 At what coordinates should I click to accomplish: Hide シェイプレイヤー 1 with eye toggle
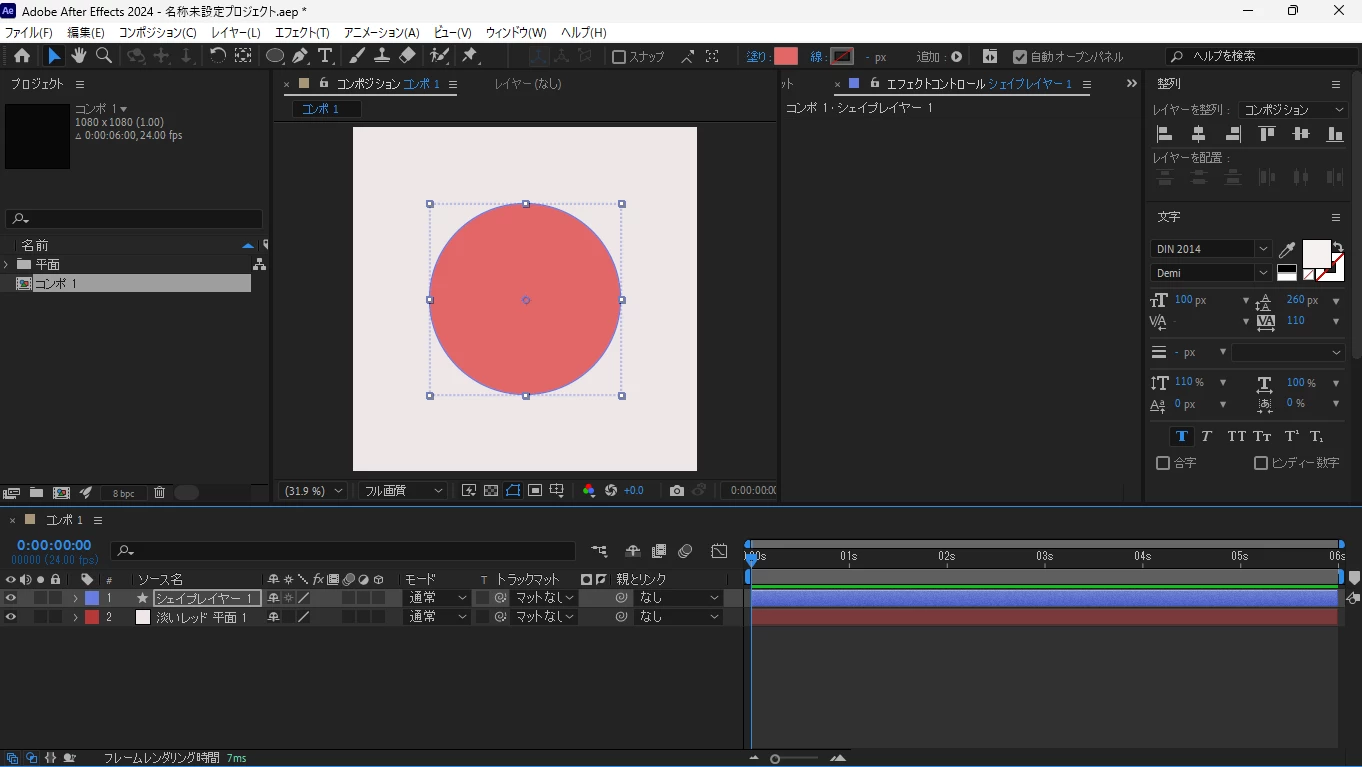[x=11, y=598]
